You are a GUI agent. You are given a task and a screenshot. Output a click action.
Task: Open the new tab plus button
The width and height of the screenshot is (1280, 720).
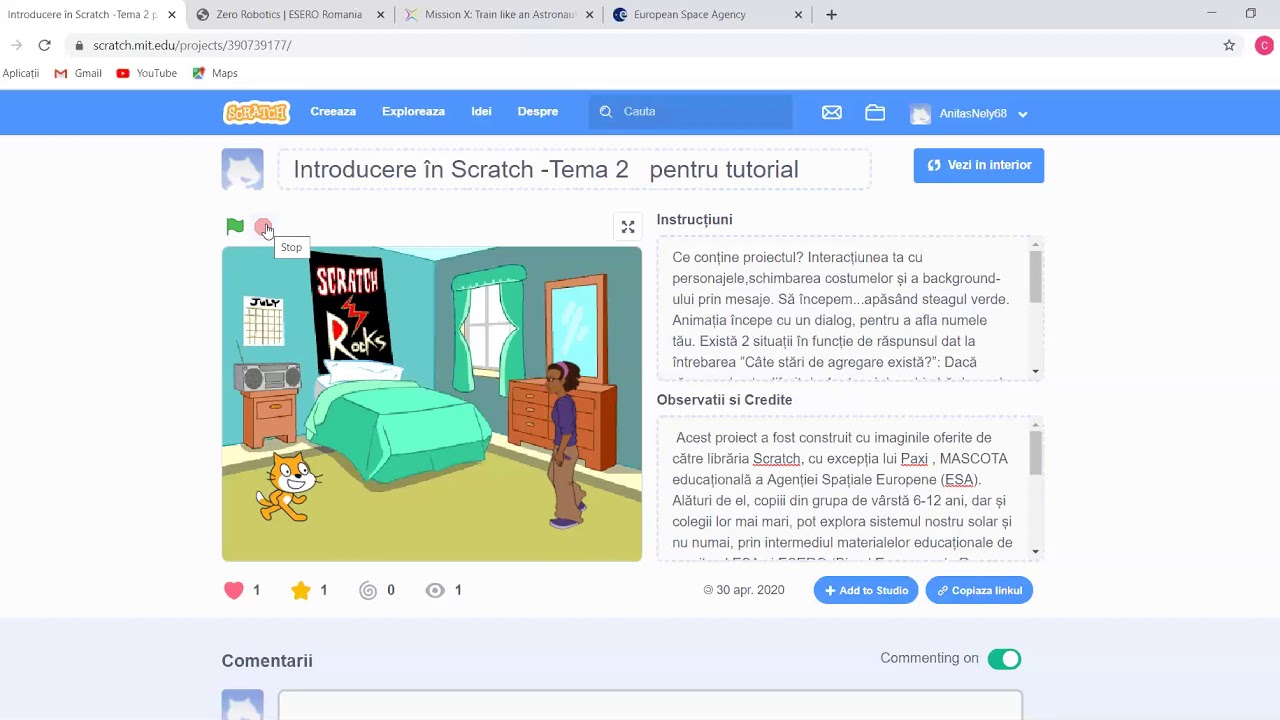pos(831,15)
